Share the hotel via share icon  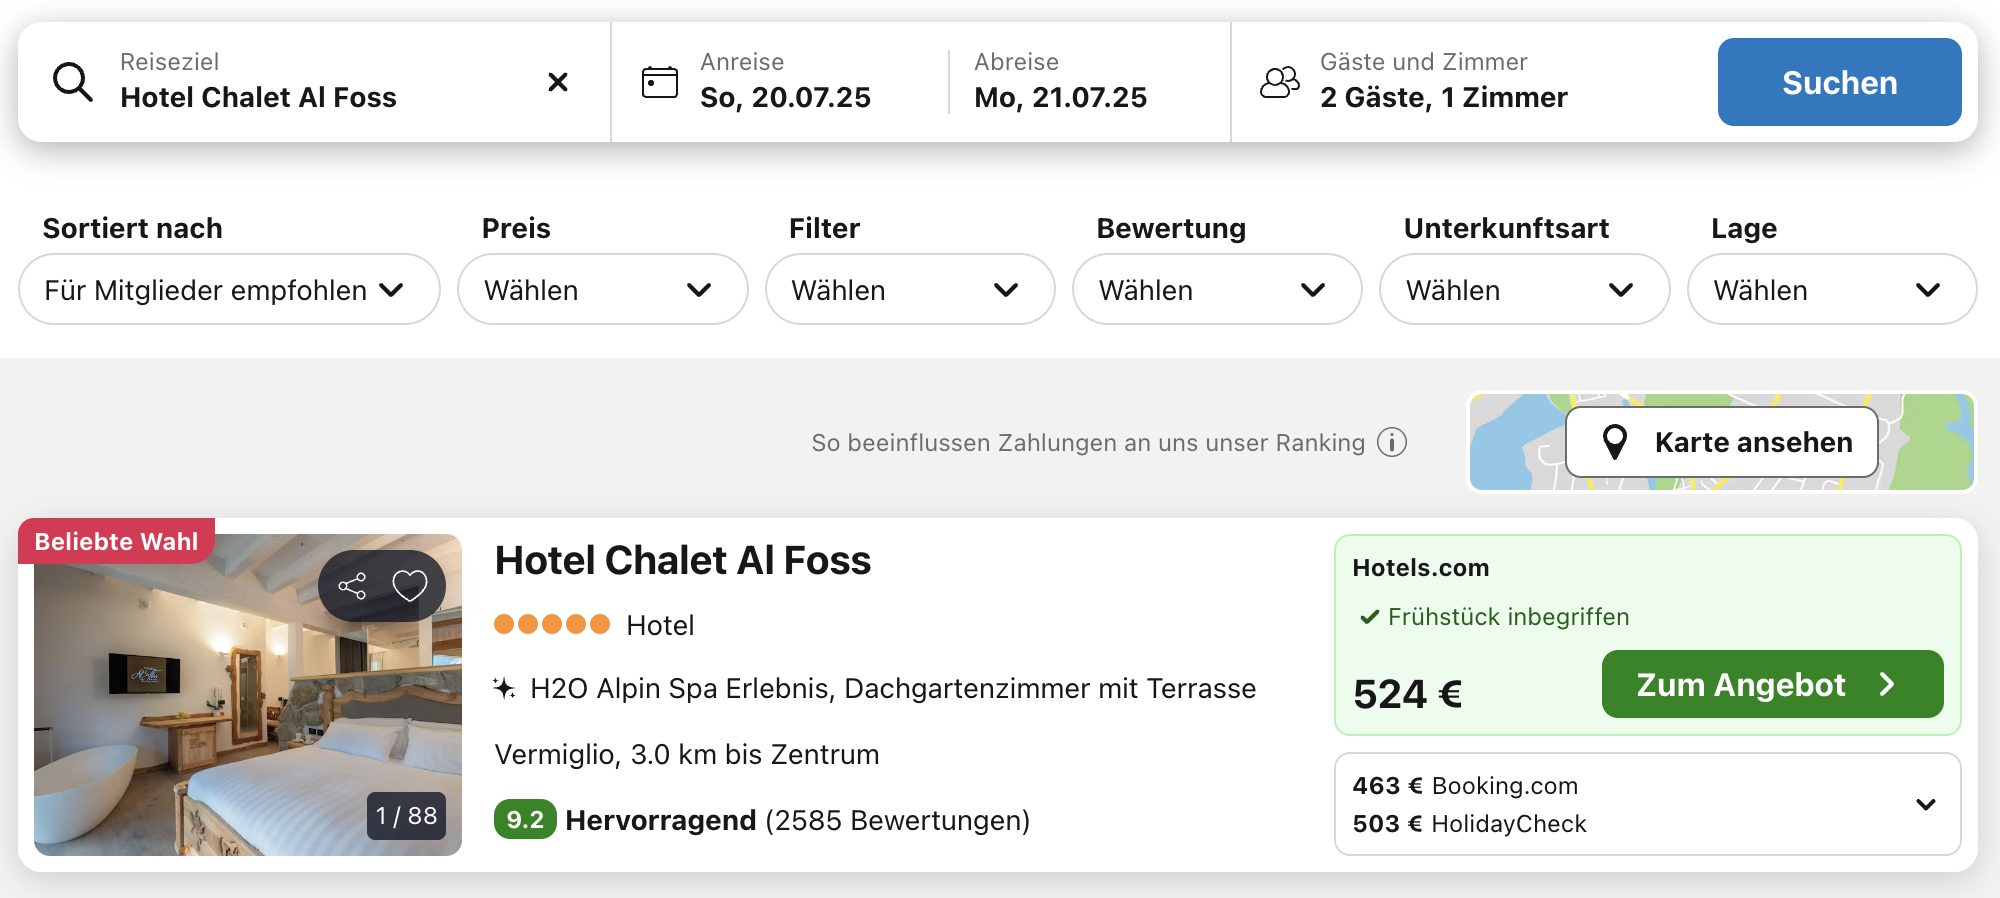[x=352, y=586]
